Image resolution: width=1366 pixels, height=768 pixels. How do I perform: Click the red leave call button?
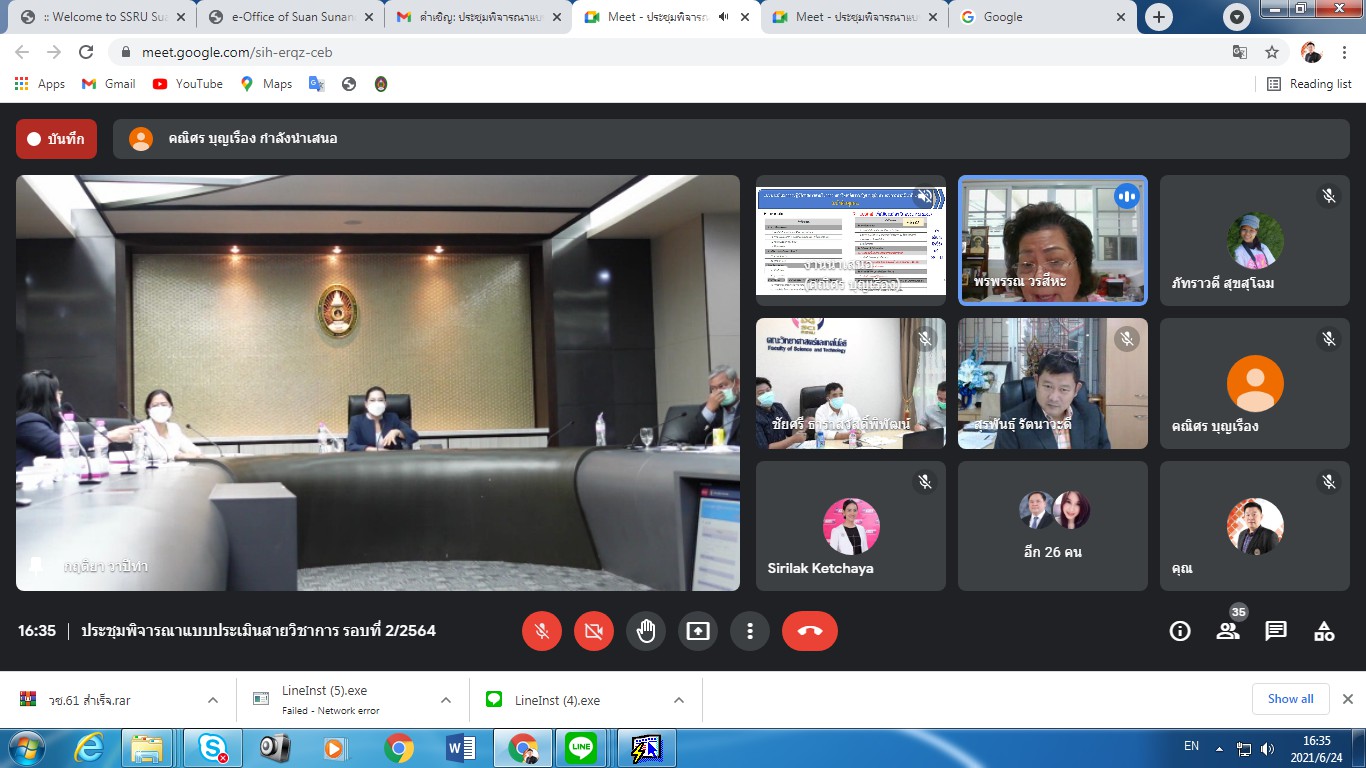pyautogui.click(x=809, y=631)
